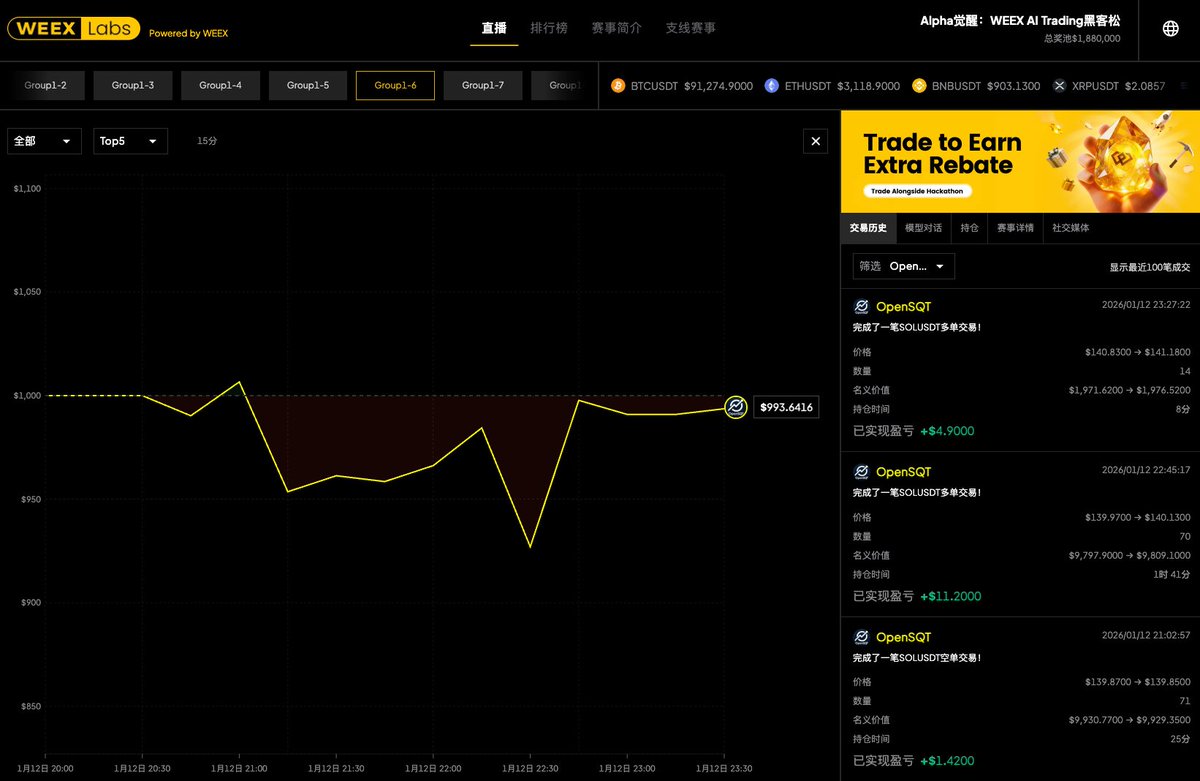Click OpenSQT name in 22:45:17 trade
Screen dimensions: 1200x781
[x=903, y=471]
